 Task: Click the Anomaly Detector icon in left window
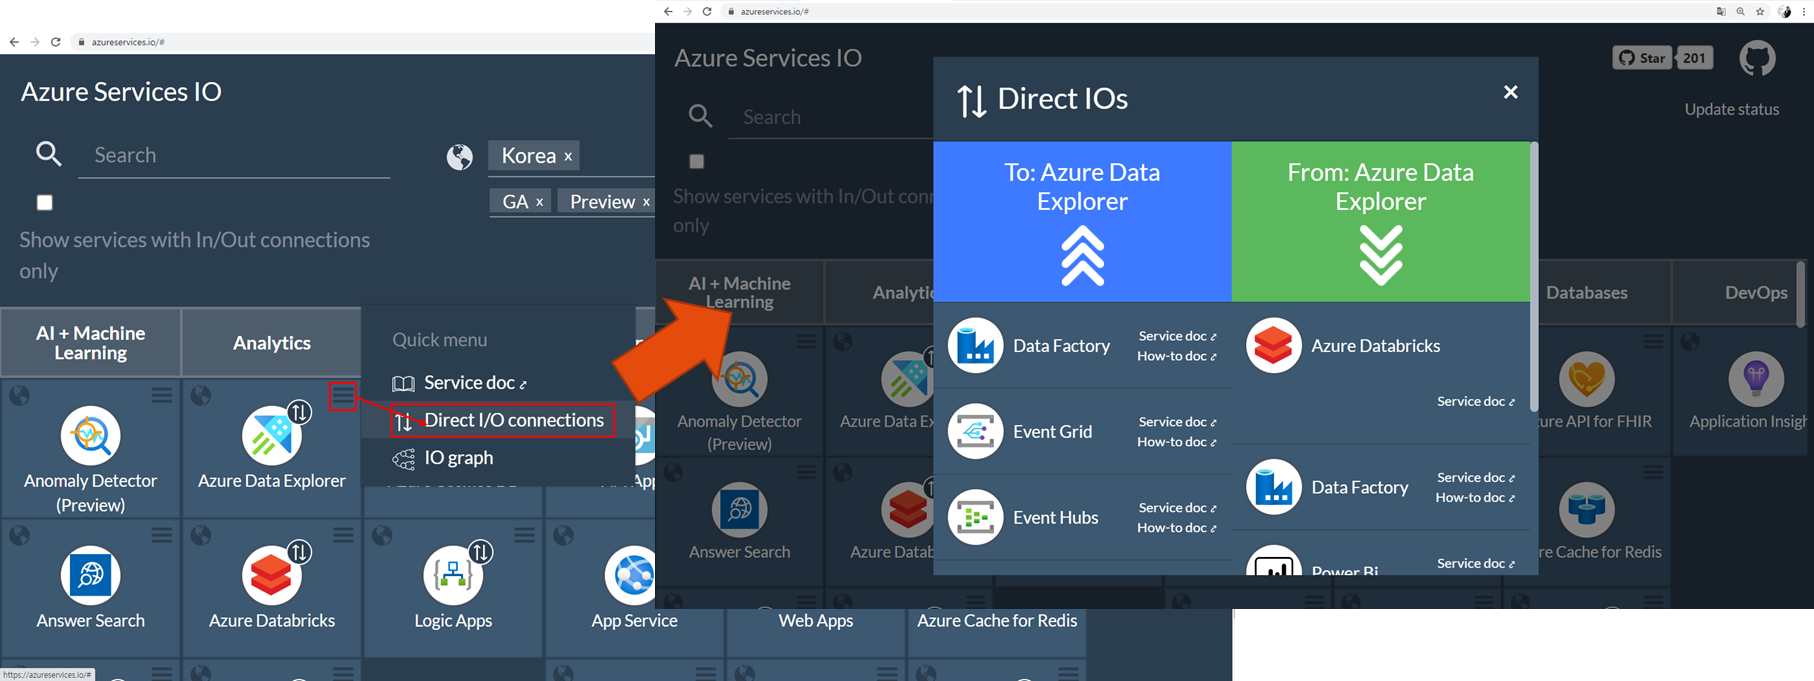pos(91,435)
